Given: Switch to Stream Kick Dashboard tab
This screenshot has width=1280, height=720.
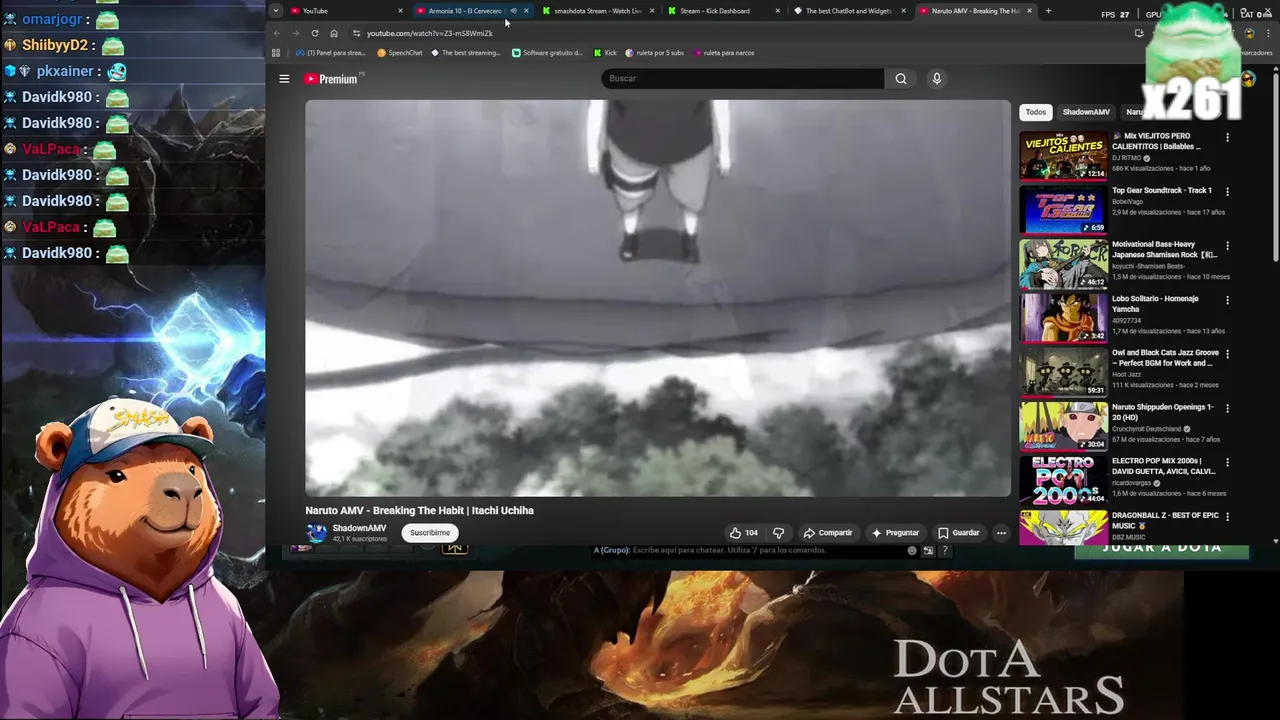Looking at the screenshot, I should point(724,11).
